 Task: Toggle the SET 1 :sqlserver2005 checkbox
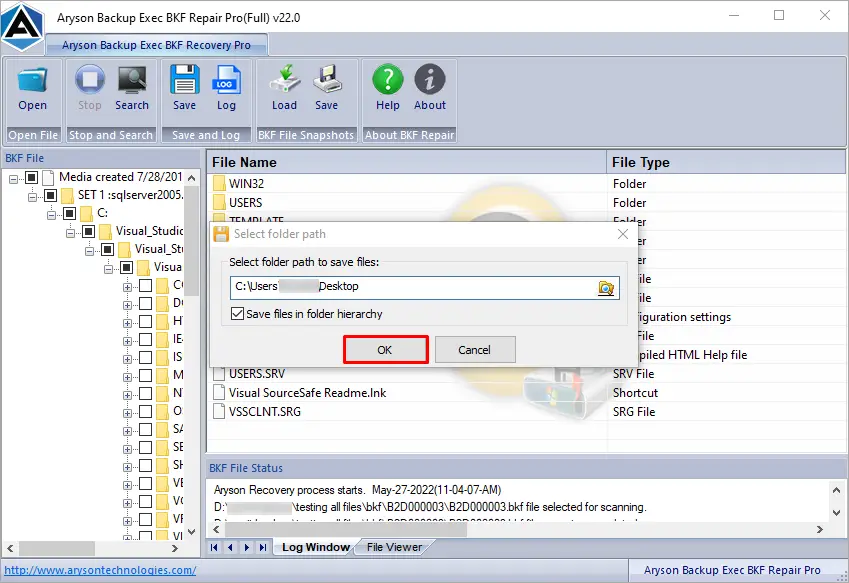[x=50, y=195]
